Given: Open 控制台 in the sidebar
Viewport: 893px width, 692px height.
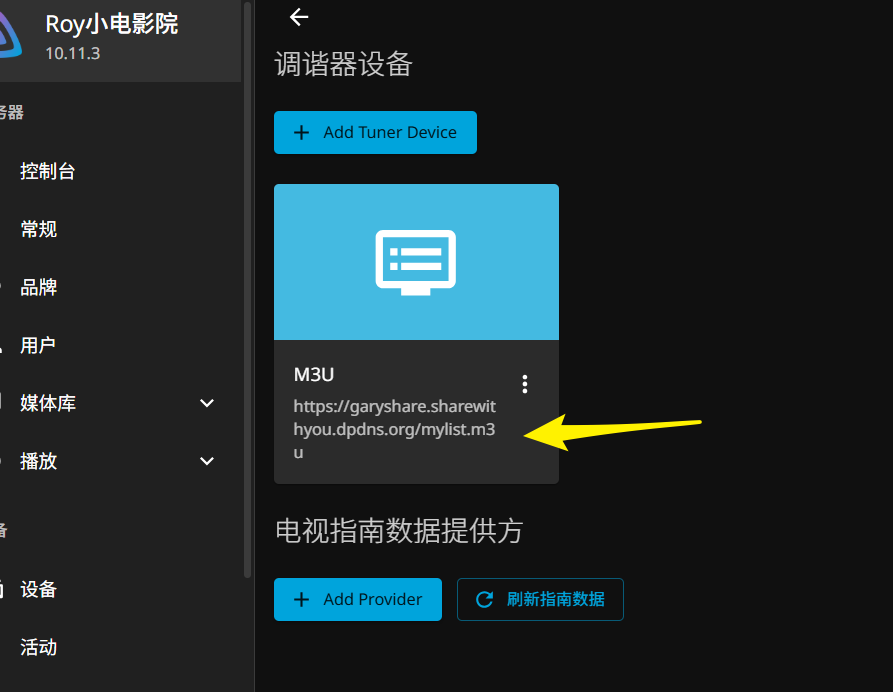Looking at the screenshot, I should 48,171.
